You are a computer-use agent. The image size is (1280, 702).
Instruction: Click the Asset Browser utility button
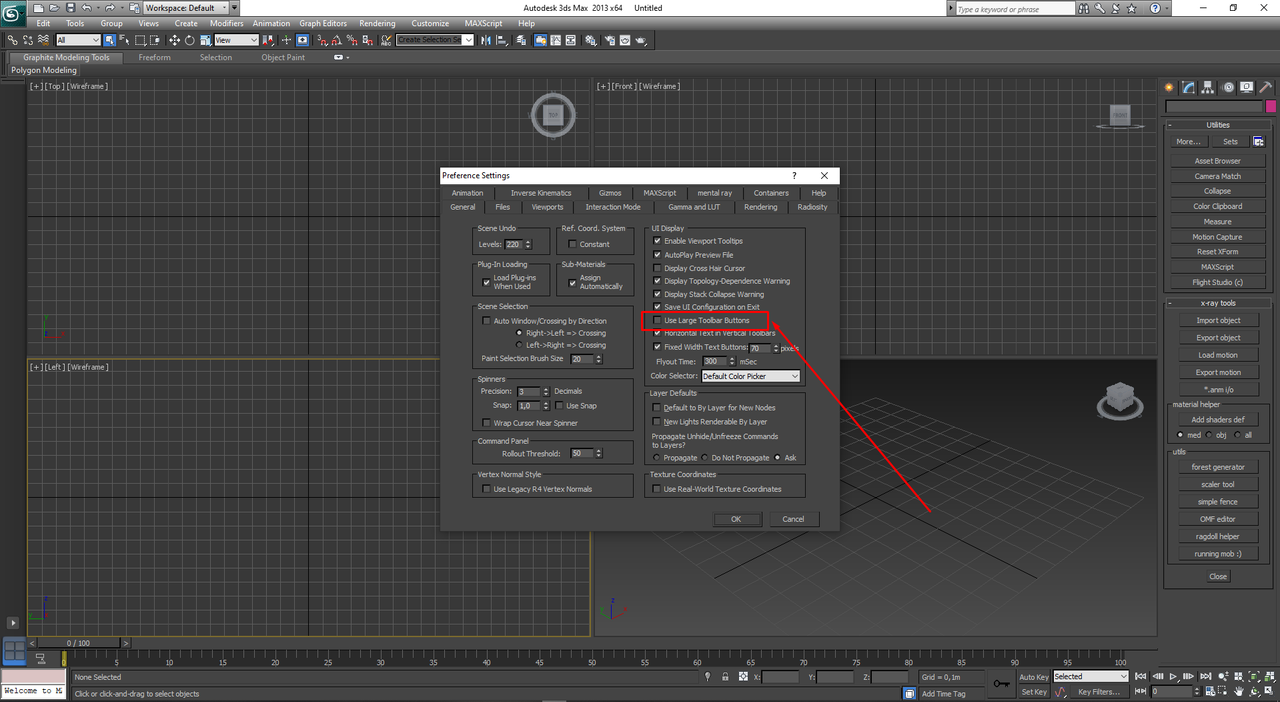coord(1217,161)
